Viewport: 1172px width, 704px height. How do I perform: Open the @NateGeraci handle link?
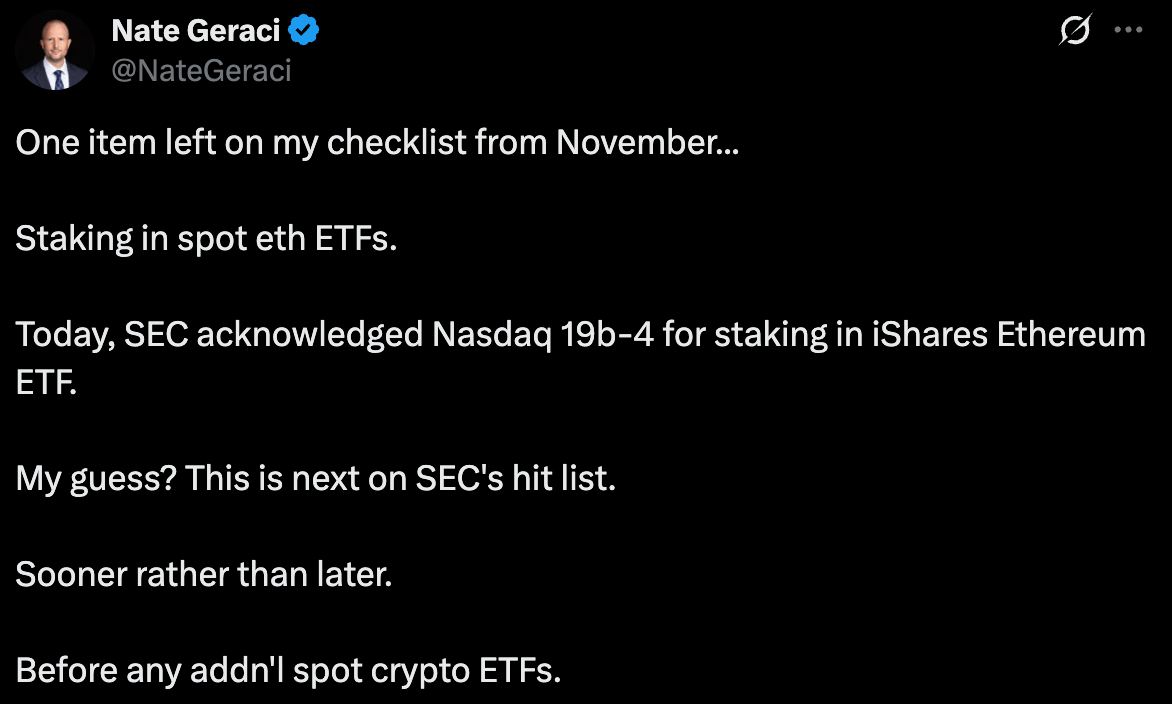(x=201, y=71)
